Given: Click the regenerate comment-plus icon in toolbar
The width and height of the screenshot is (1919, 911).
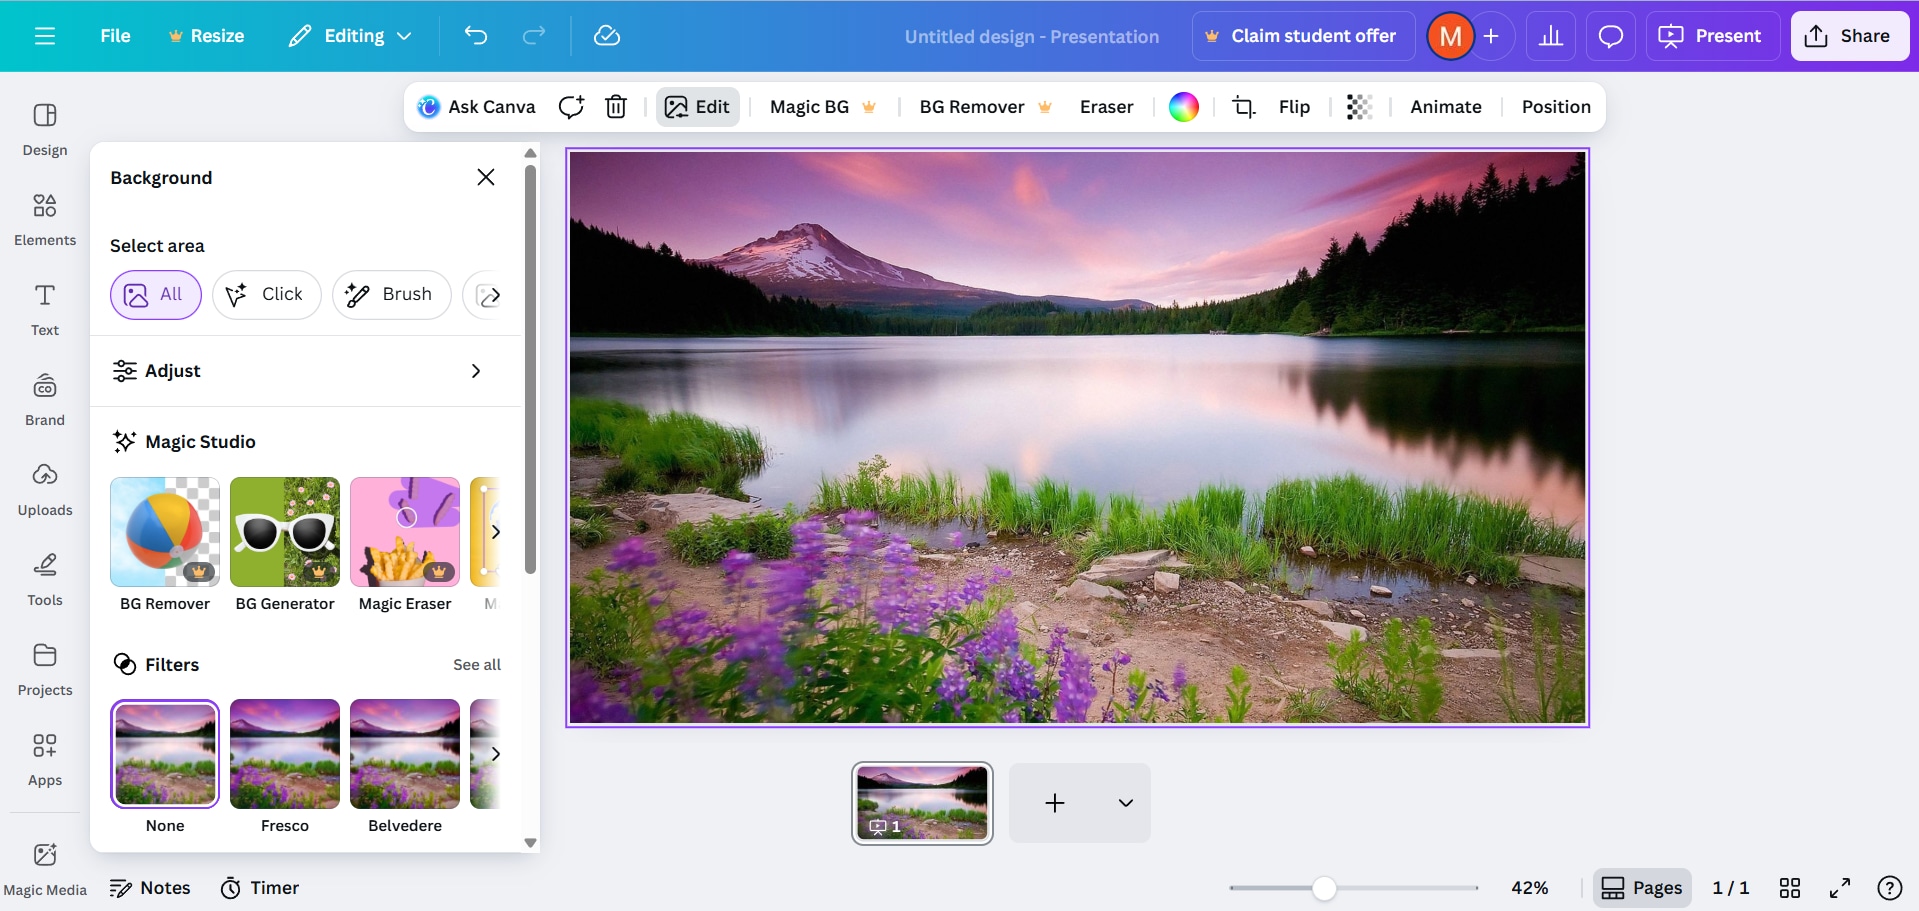Looking at the screenshot, I should 571,107.
